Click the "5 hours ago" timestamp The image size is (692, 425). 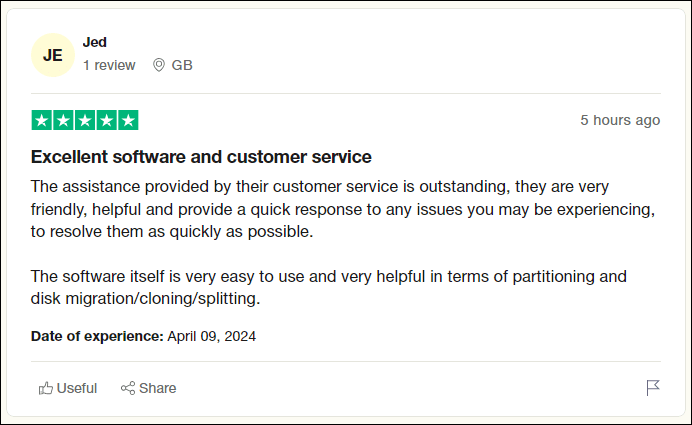[x=620, y=120]
